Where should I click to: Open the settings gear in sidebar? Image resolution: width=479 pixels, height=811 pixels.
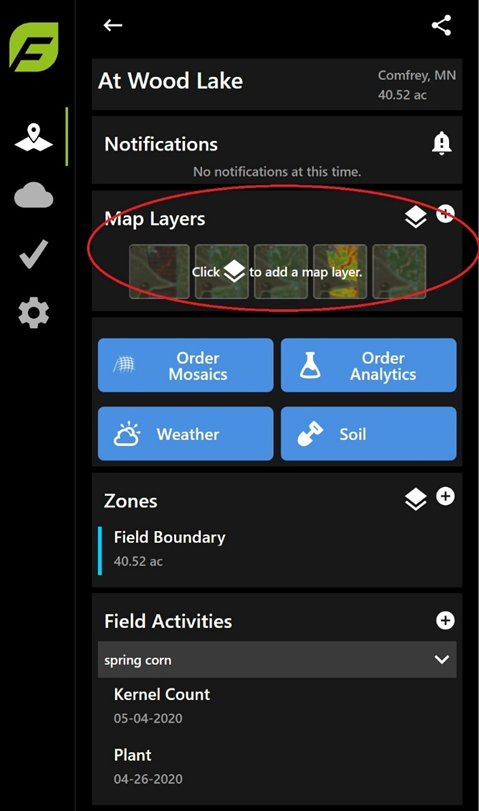(x=34, y=312)
